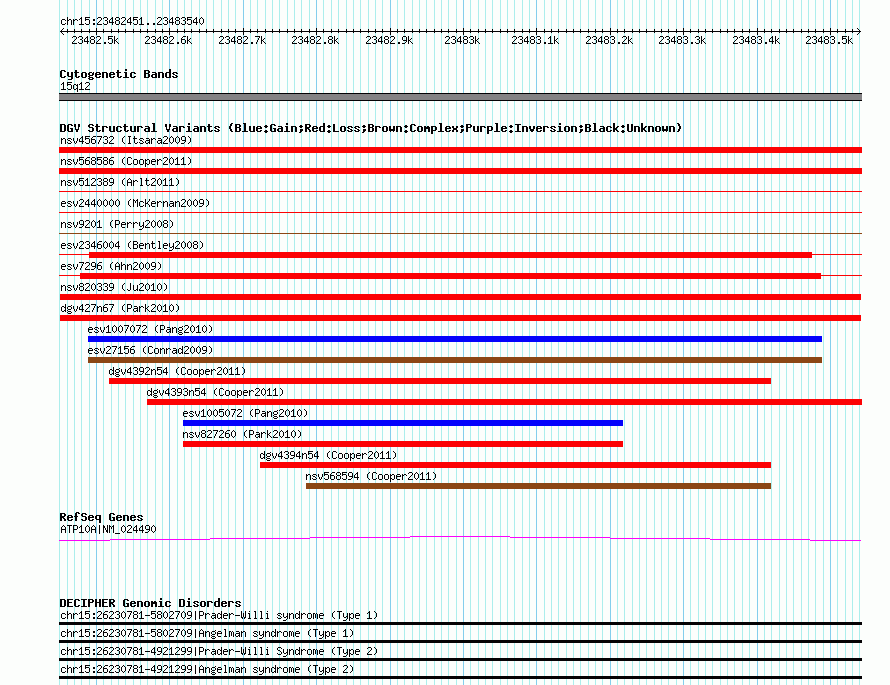Click the red bar under dgv427n67
The height and width of the screenshot is (685, 890).
coord(460,318)
